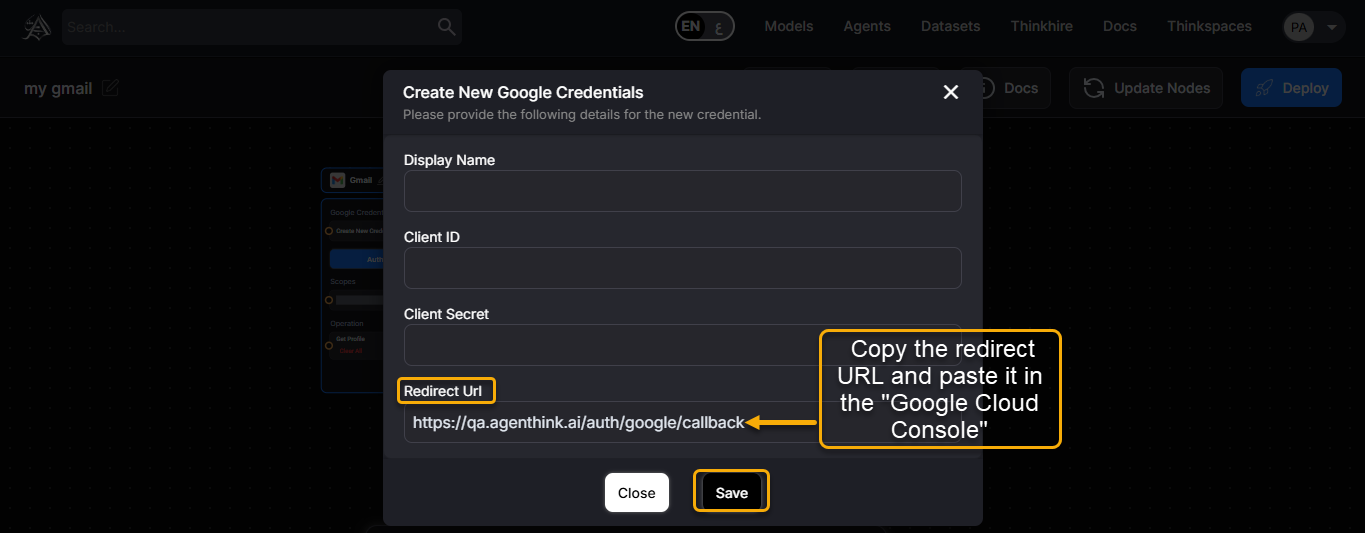
Task: Toggle the EN/Arabic language switch
Action: coord(705,27)
